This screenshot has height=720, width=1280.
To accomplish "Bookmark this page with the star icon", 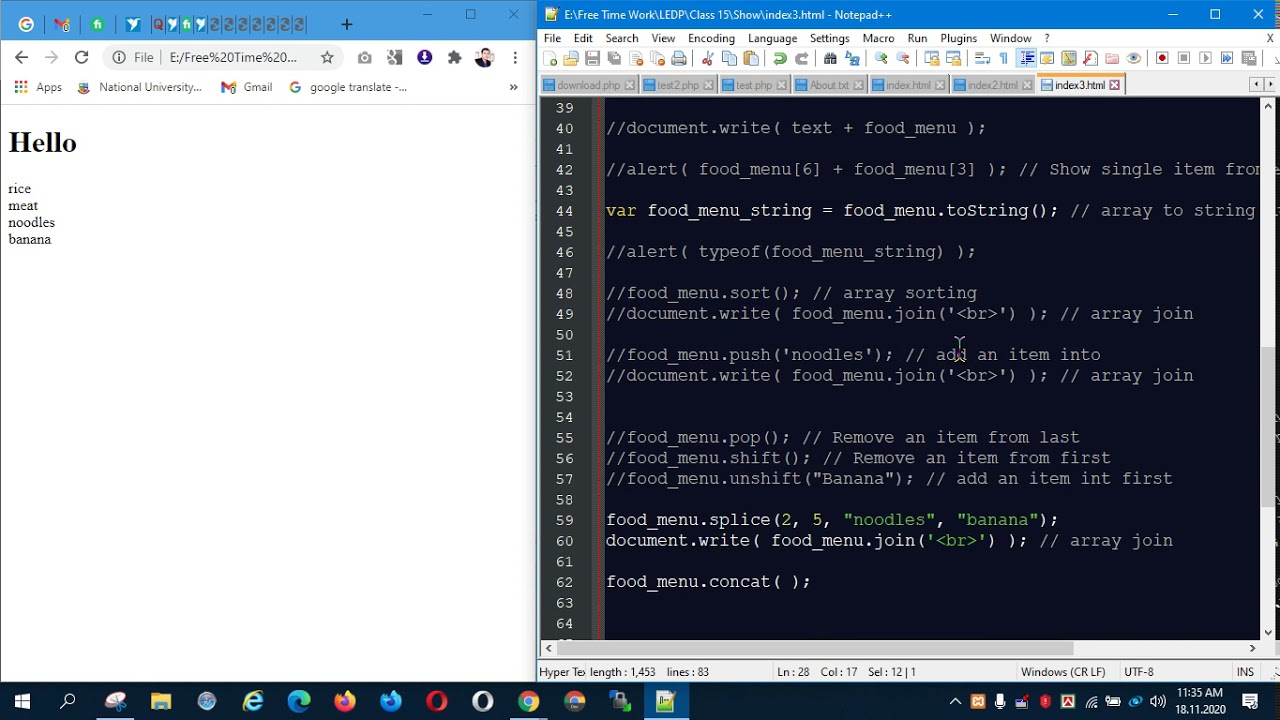I will 327,58.
